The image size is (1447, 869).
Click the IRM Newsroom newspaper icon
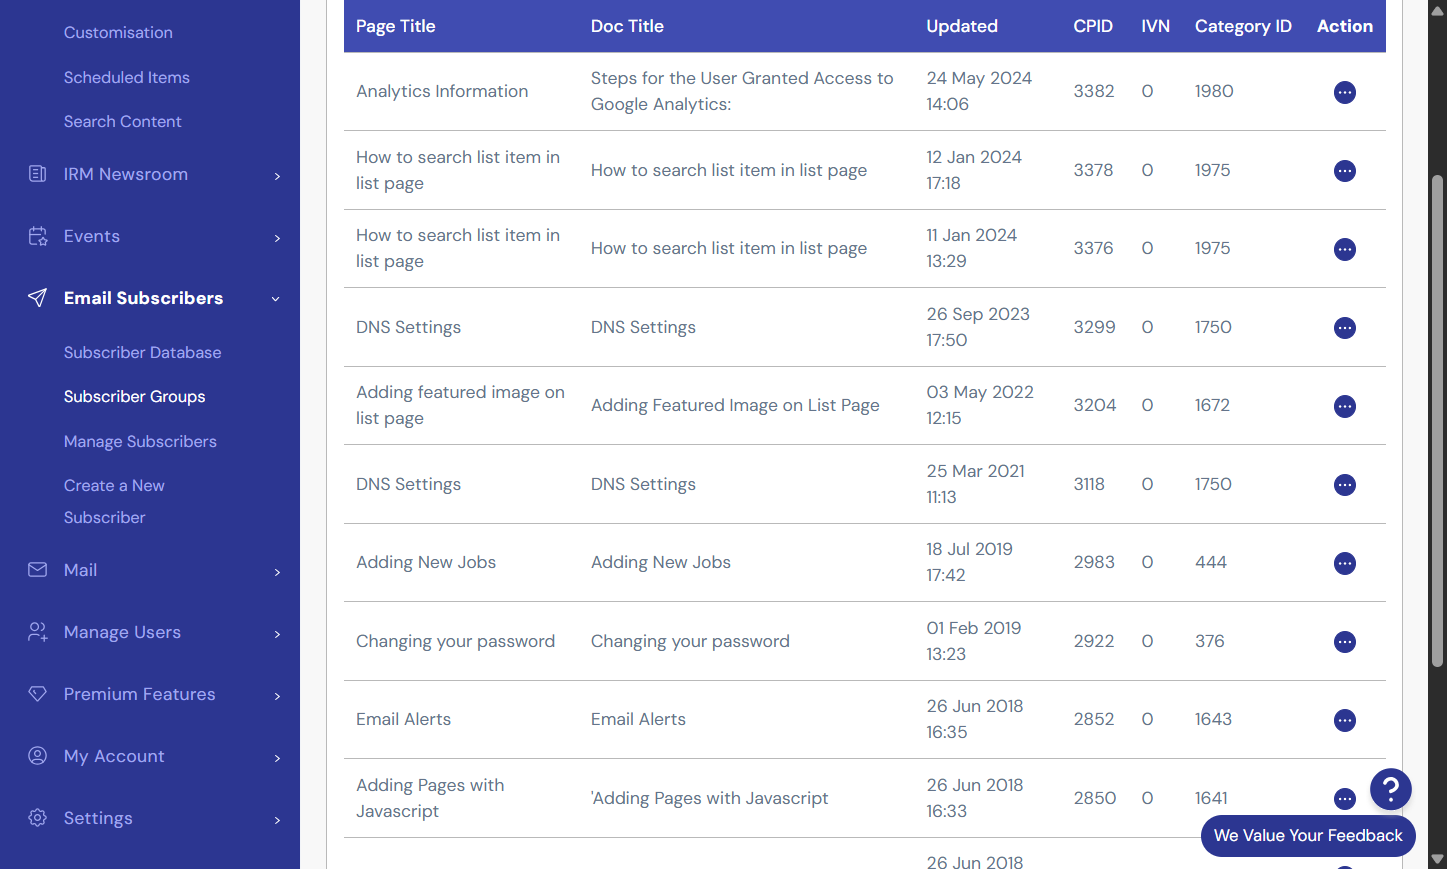pos(38,174)
